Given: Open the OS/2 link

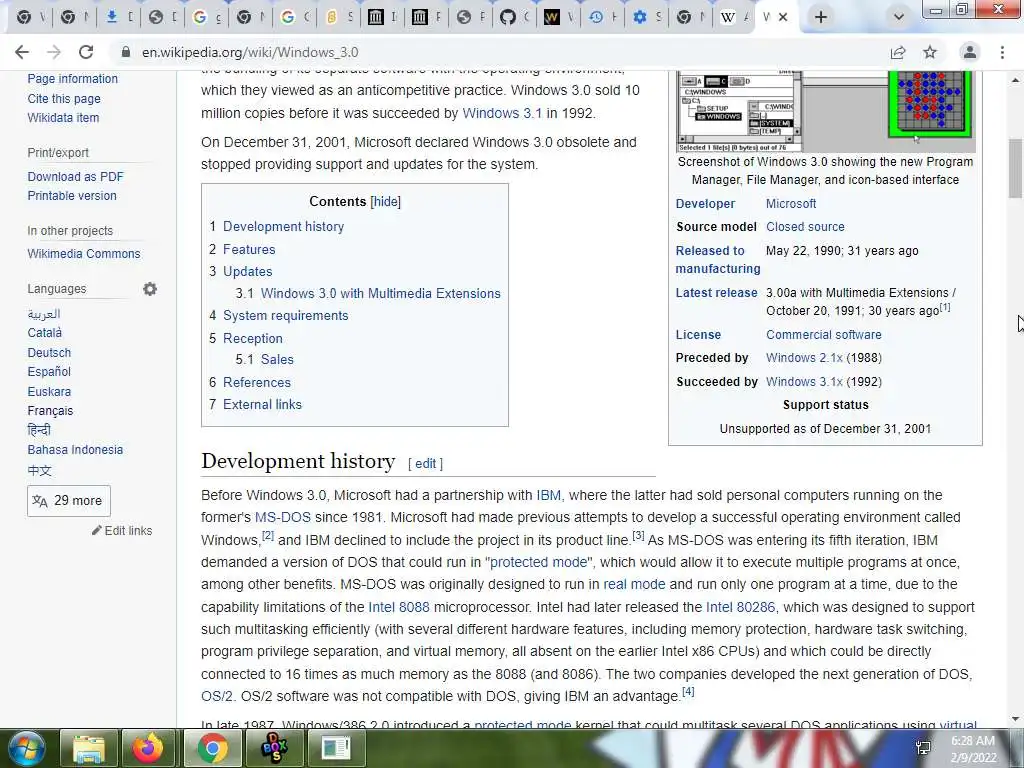Looking at the screenshot, I should click(217, 697).
